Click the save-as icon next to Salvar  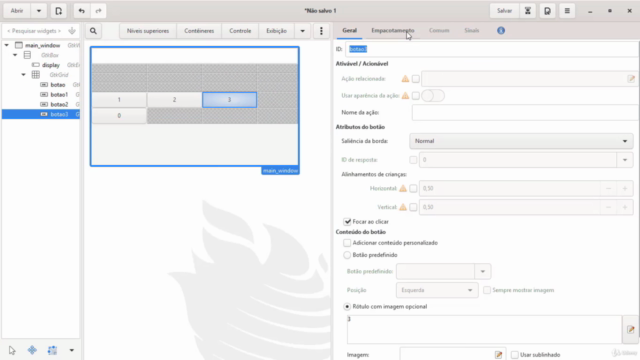coord(547,11)
